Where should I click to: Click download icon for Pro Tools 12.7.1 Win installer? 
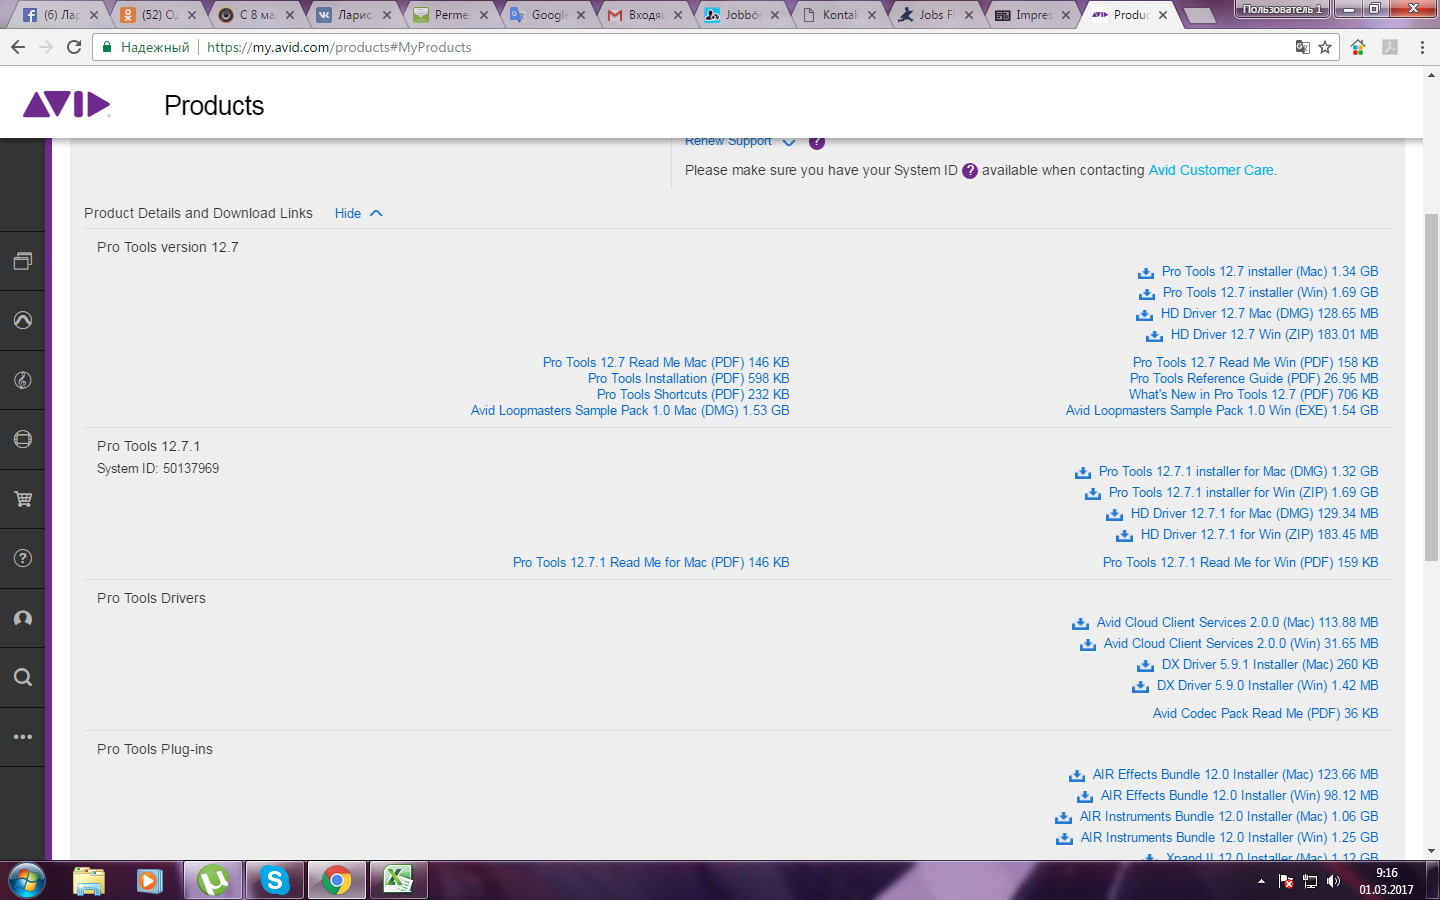(x=1093, y=494)
